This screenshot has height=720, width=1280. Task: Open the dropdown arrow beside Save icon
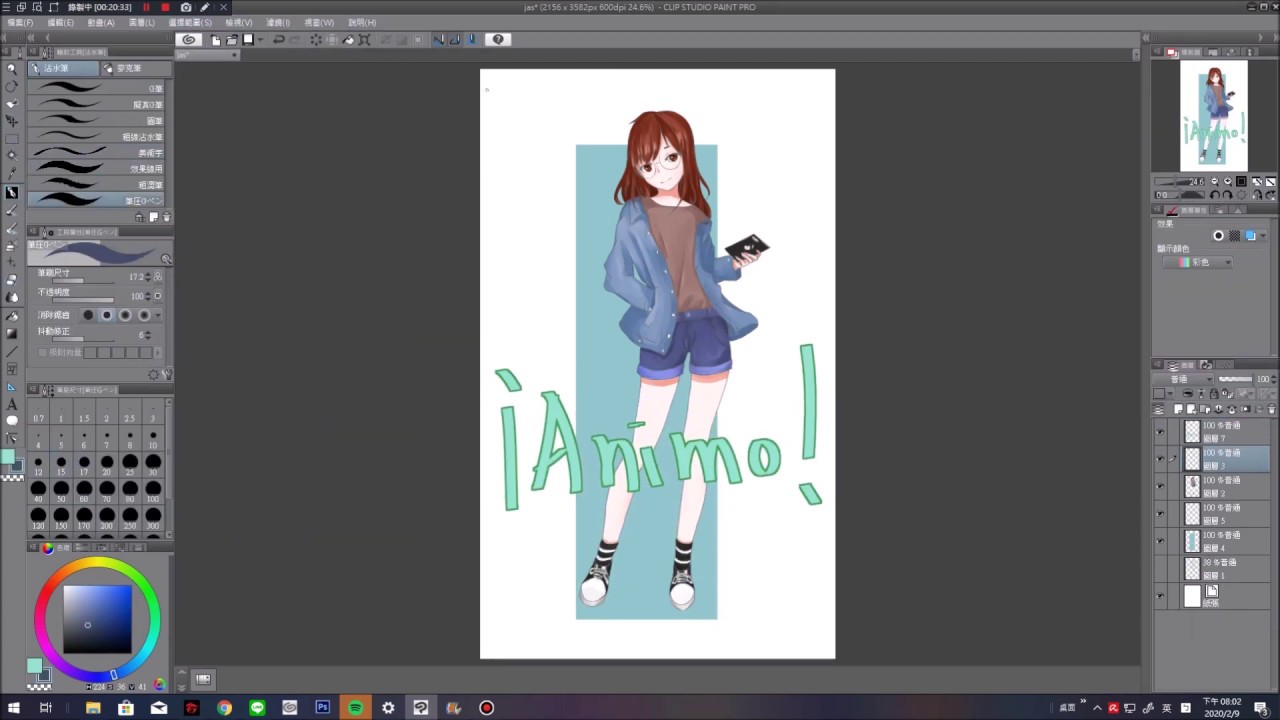260,40
